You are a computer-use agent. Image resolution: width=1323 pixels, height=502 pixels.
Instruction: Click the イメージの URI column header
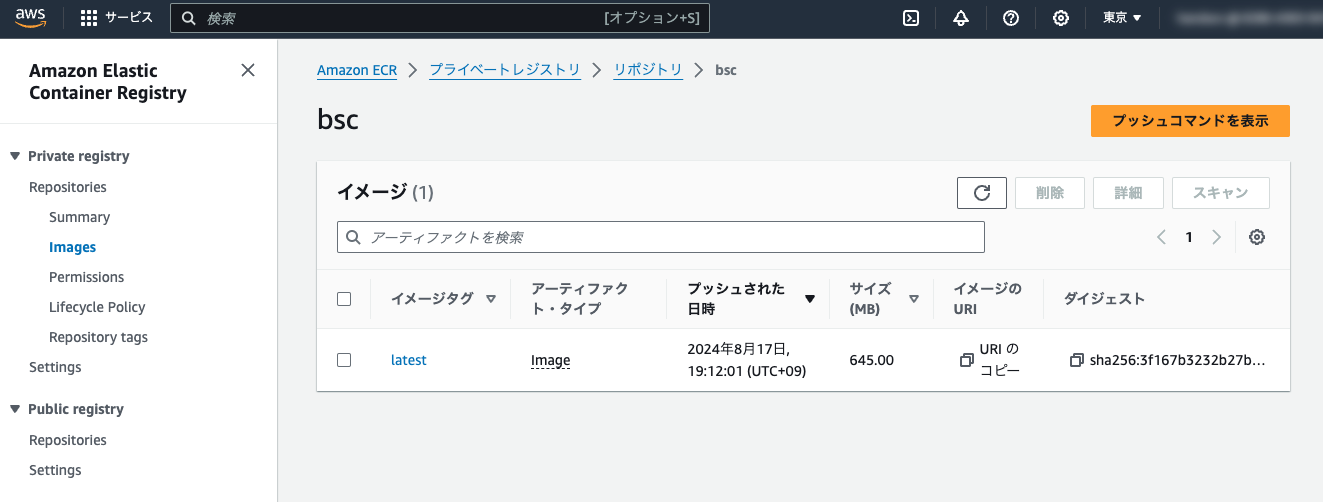[x=988, y=299]
